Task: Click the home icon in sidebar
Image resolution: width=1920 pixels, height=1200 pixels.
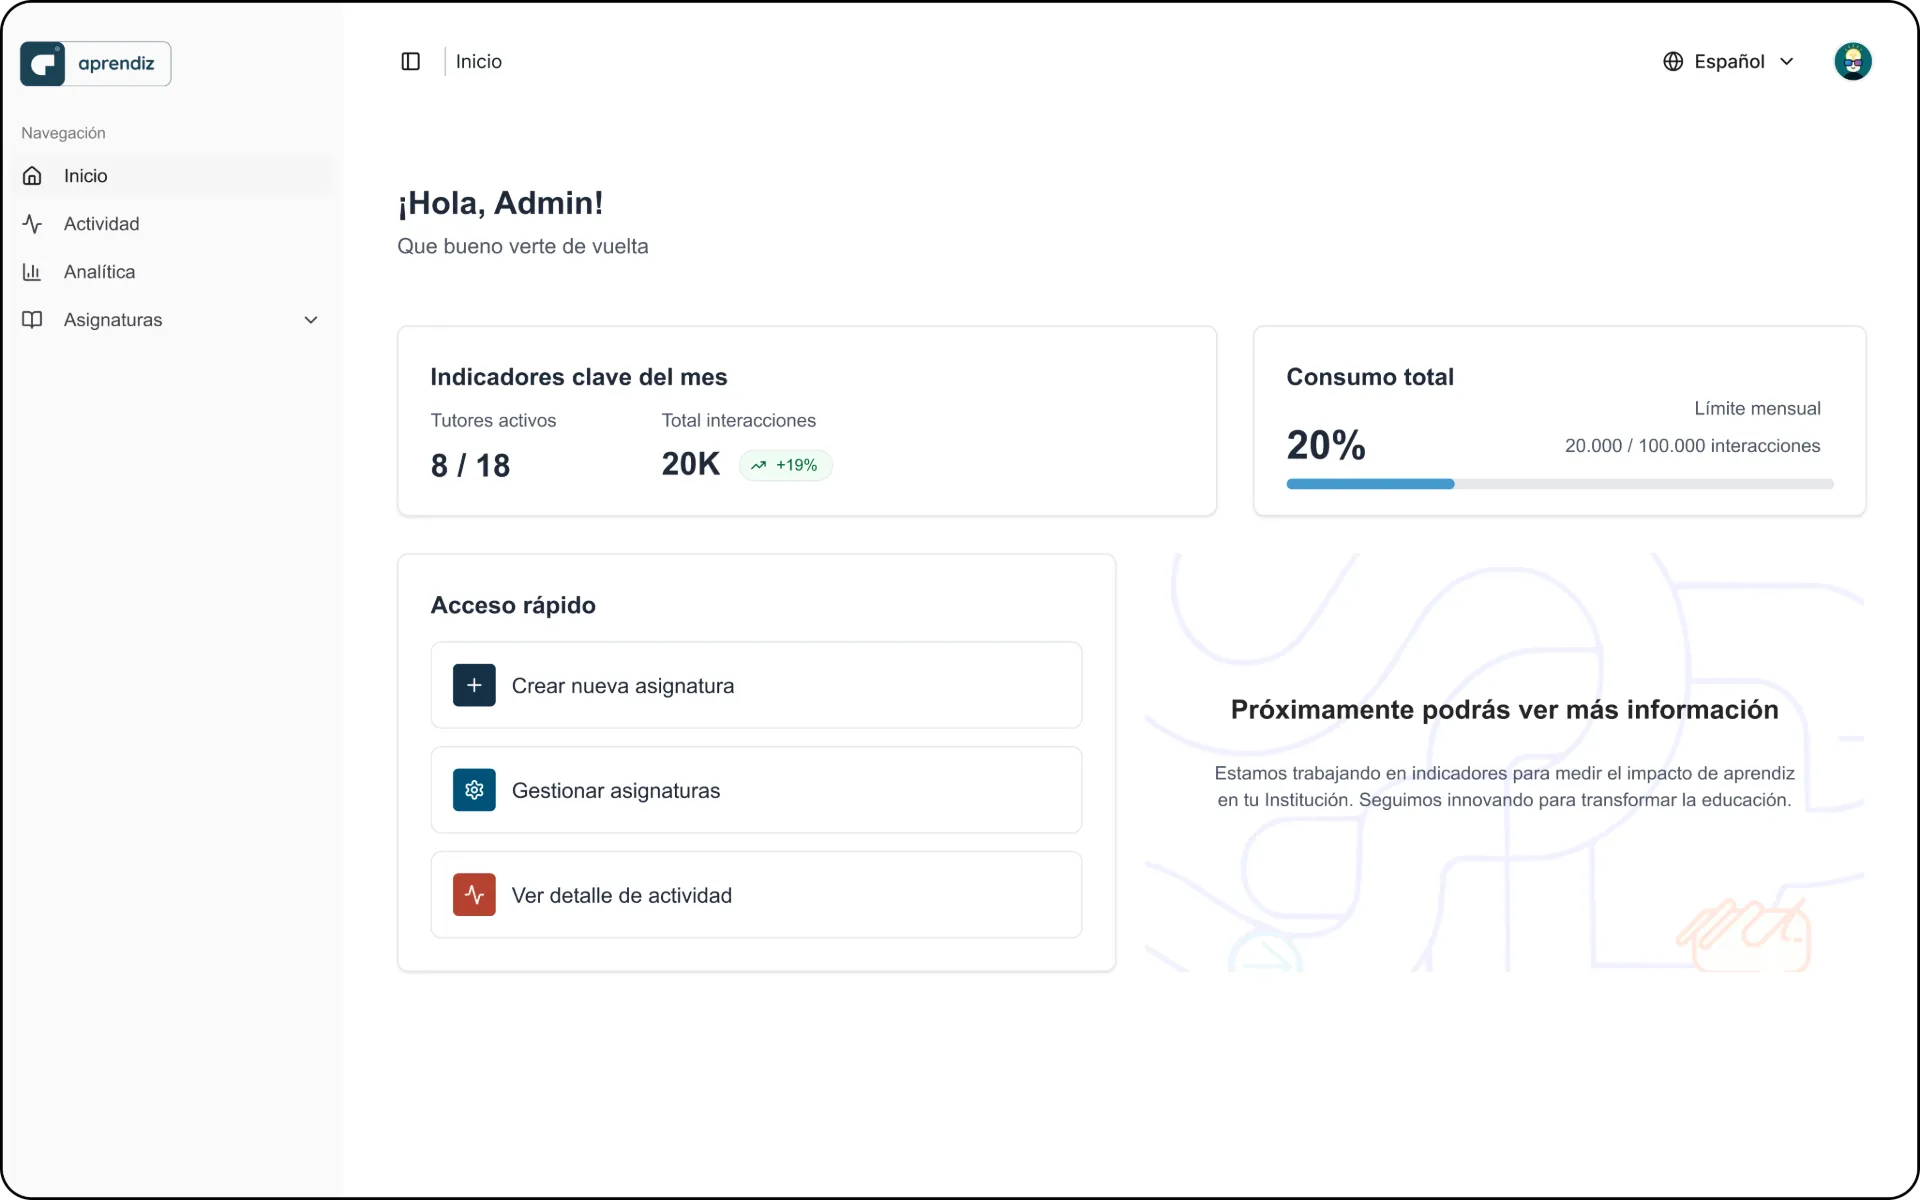Action: coord(32,176)
